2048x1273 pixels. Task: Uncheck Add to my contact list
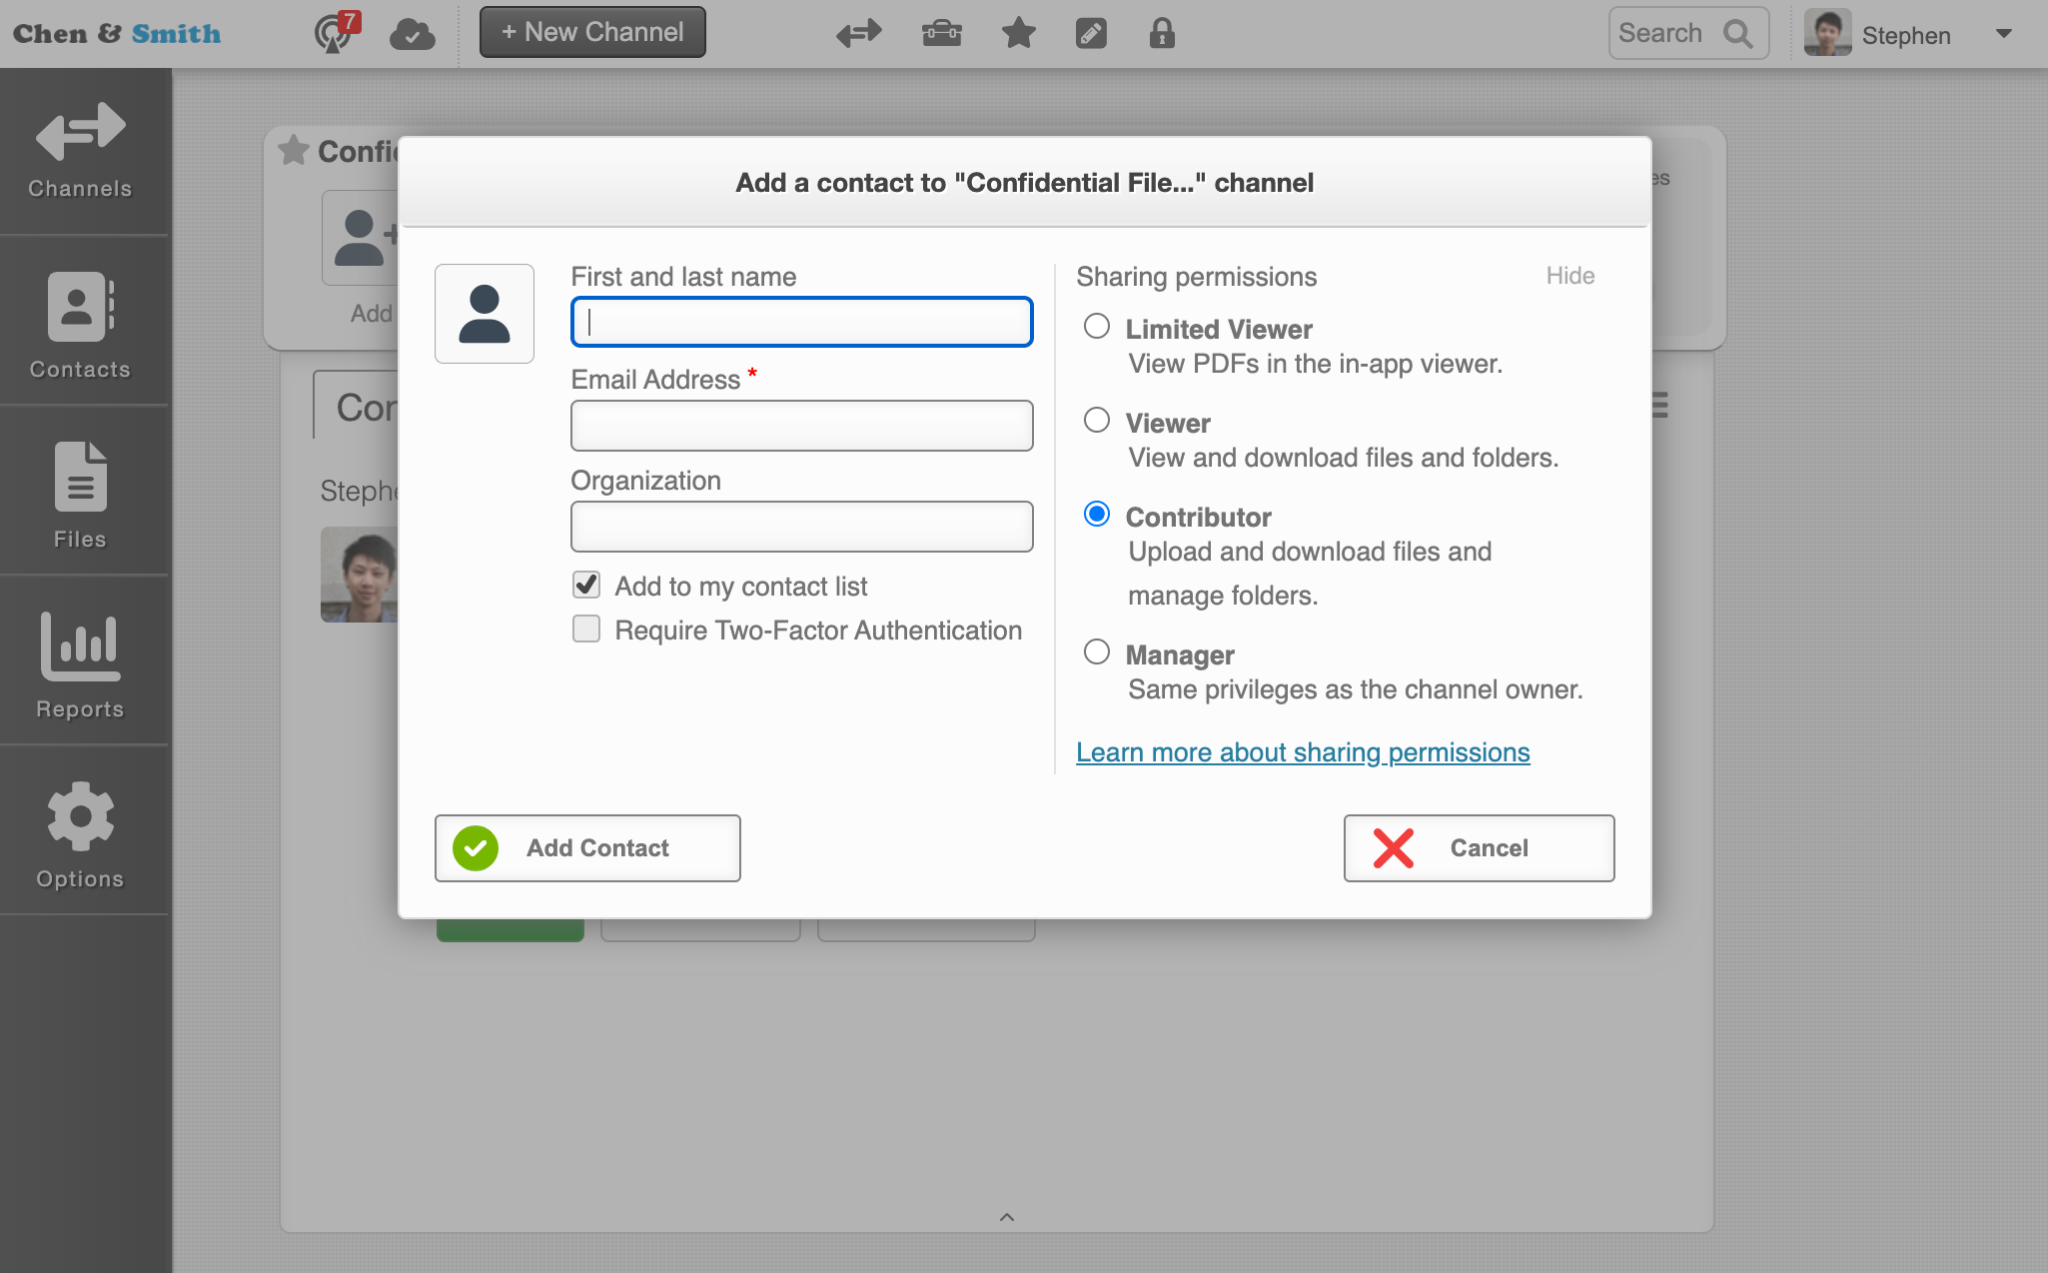pos(586,585)
